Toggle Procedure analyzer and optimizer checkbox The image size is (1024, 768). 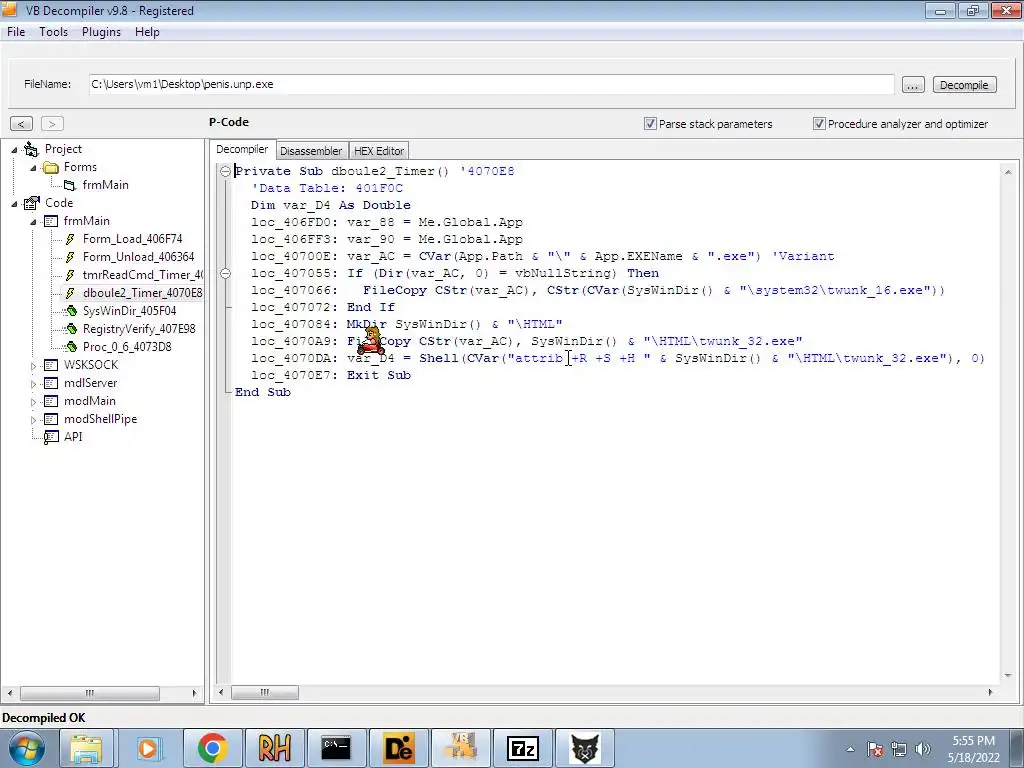(819, 123)
